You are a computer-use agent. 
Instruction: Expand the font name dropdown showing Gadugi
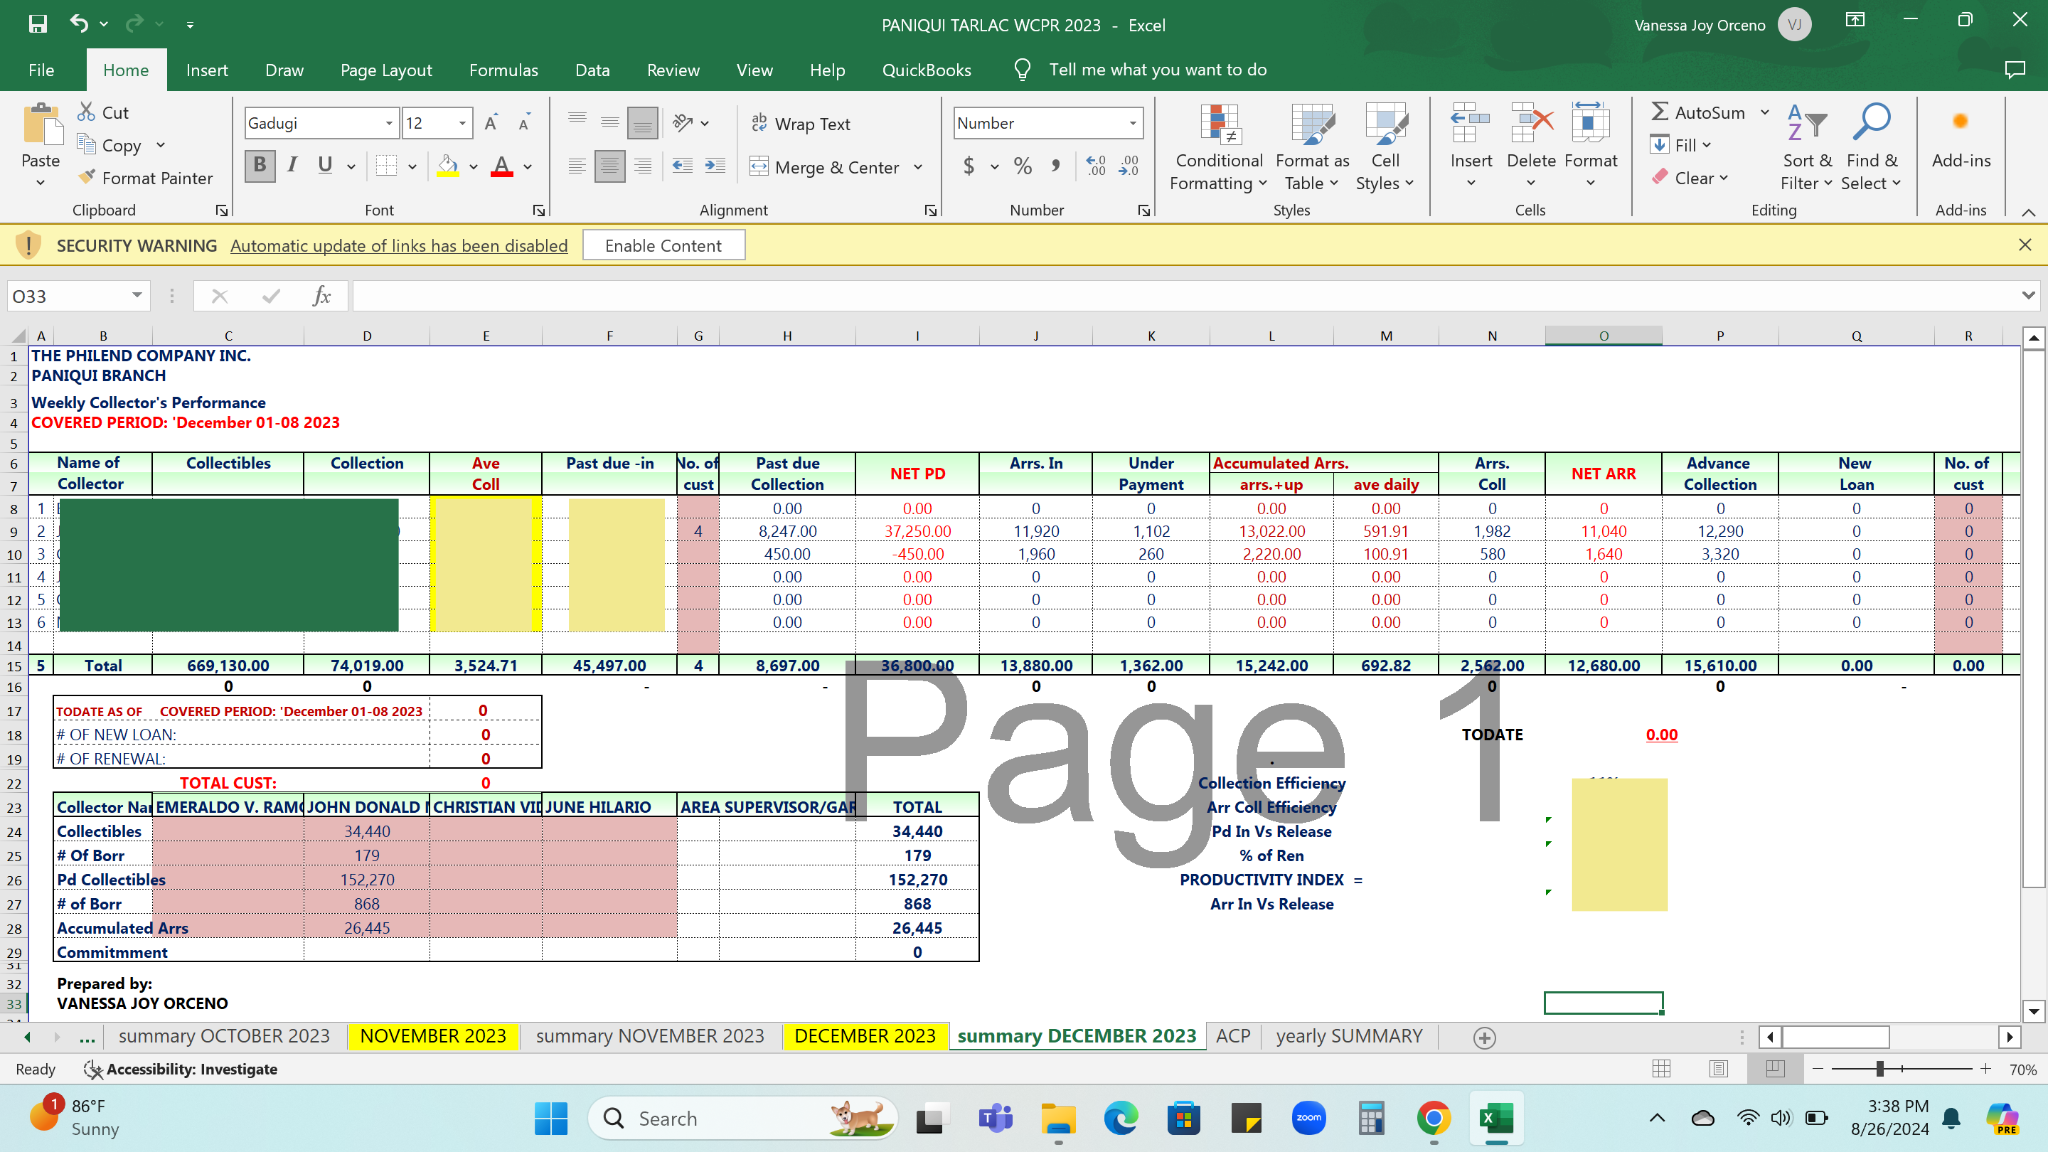point(389,123)
